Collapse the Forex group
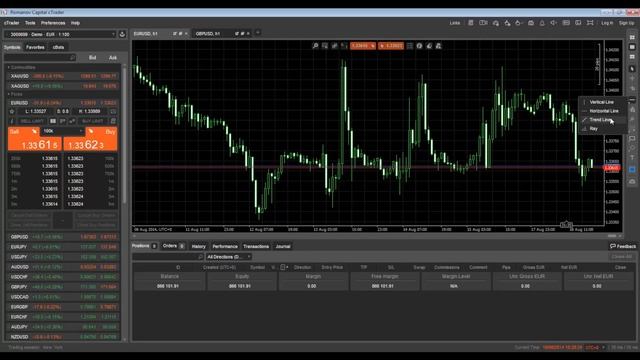The width and height of the screenshot is (640, 360). (x=9, y=94)
